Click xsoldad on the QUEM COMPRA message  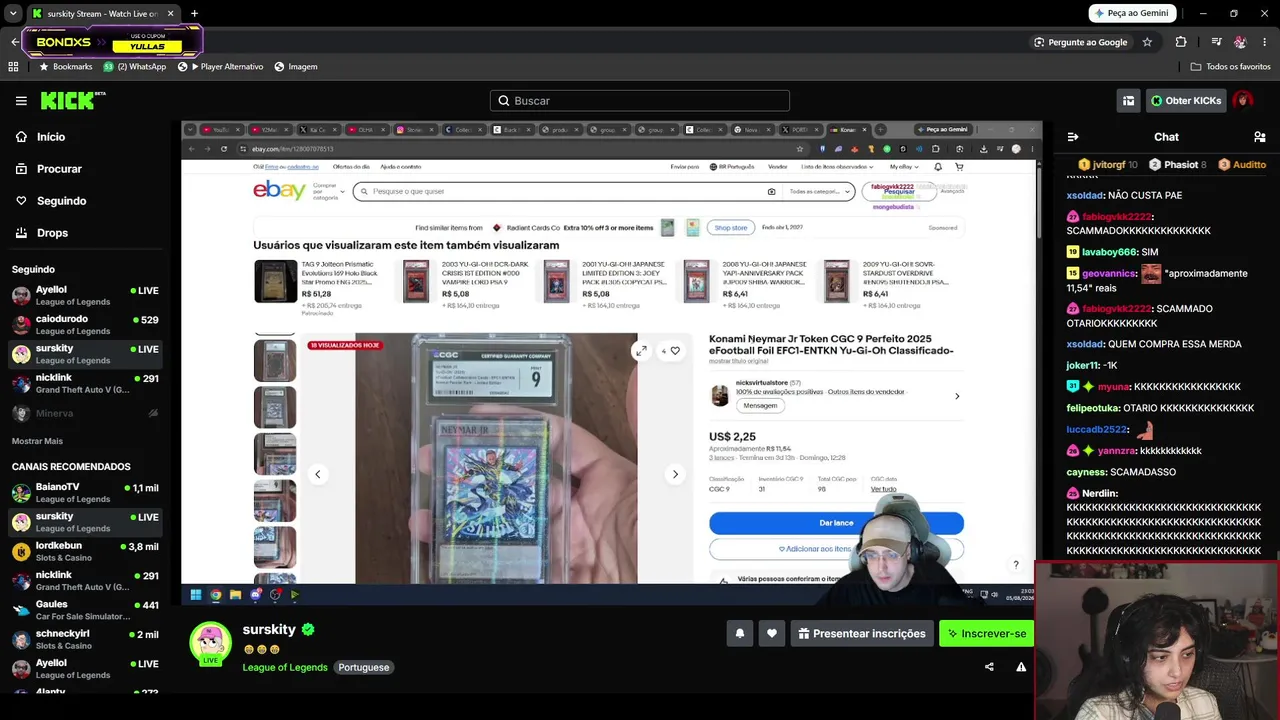1085,344
